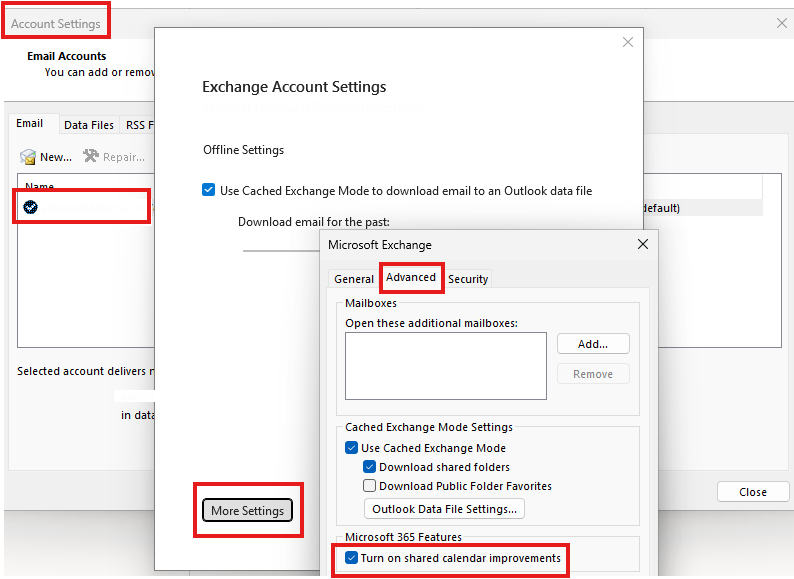Click the Microsoft 365 Features group label
This screenshot has width=794, height=579.
[404, 537]
